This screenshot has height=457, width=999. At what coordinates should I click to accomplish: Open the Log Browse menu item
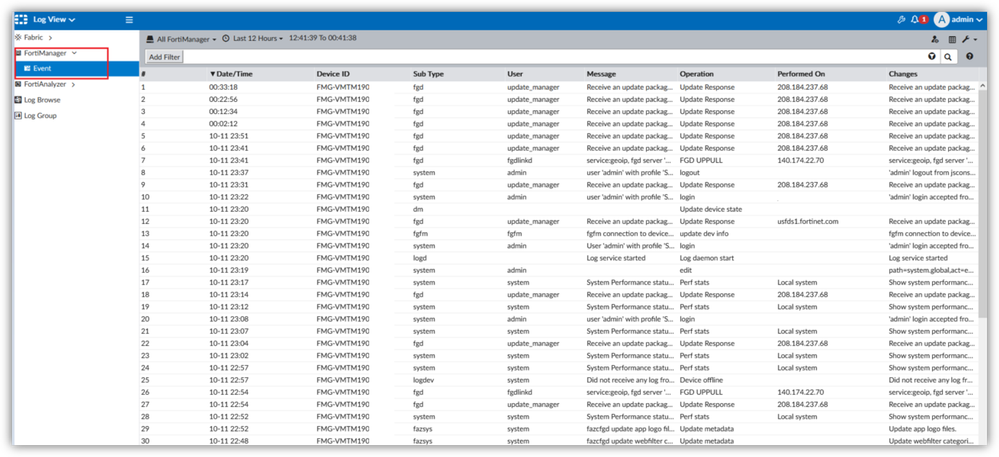(x=43, y=100)
